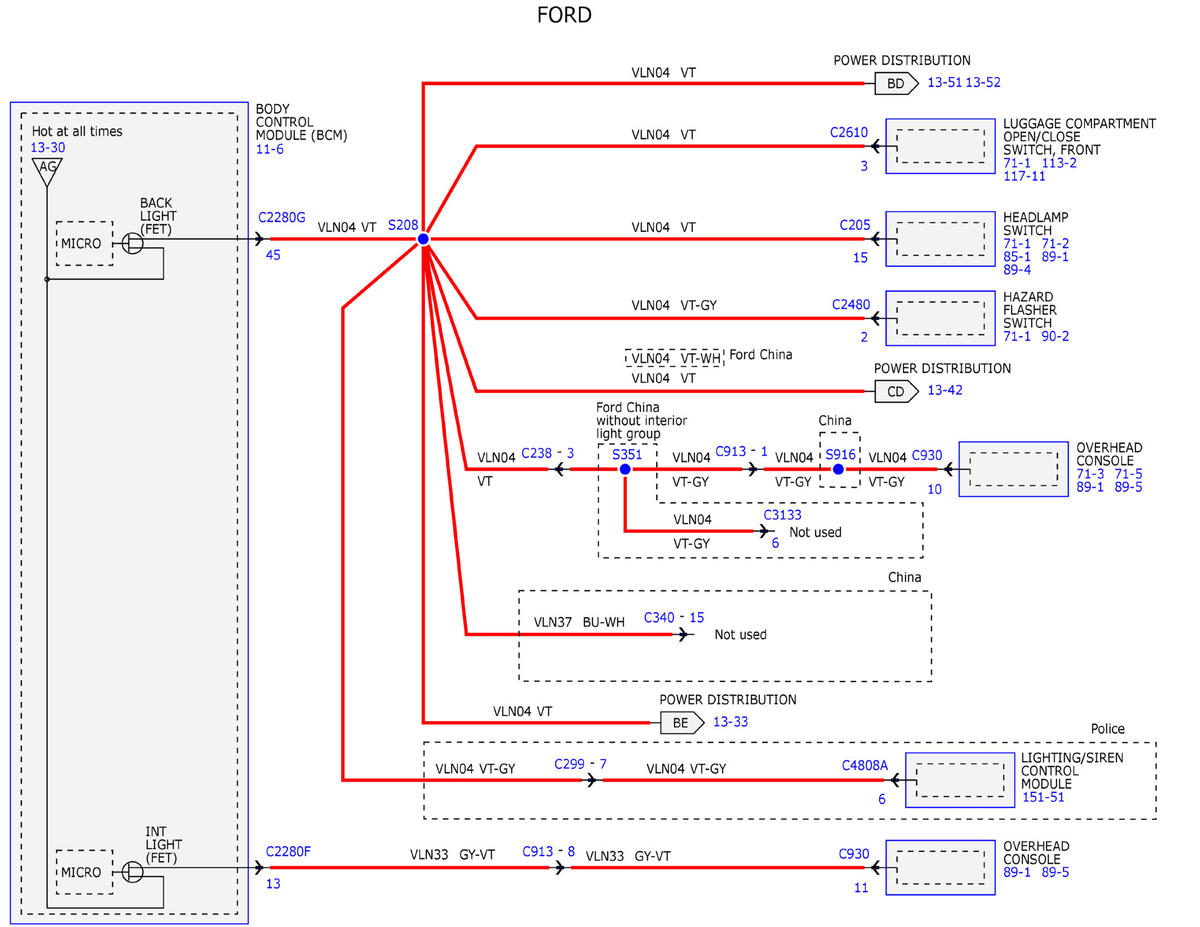
Task: Select the S351 splice dot
Action: [625, 469]
